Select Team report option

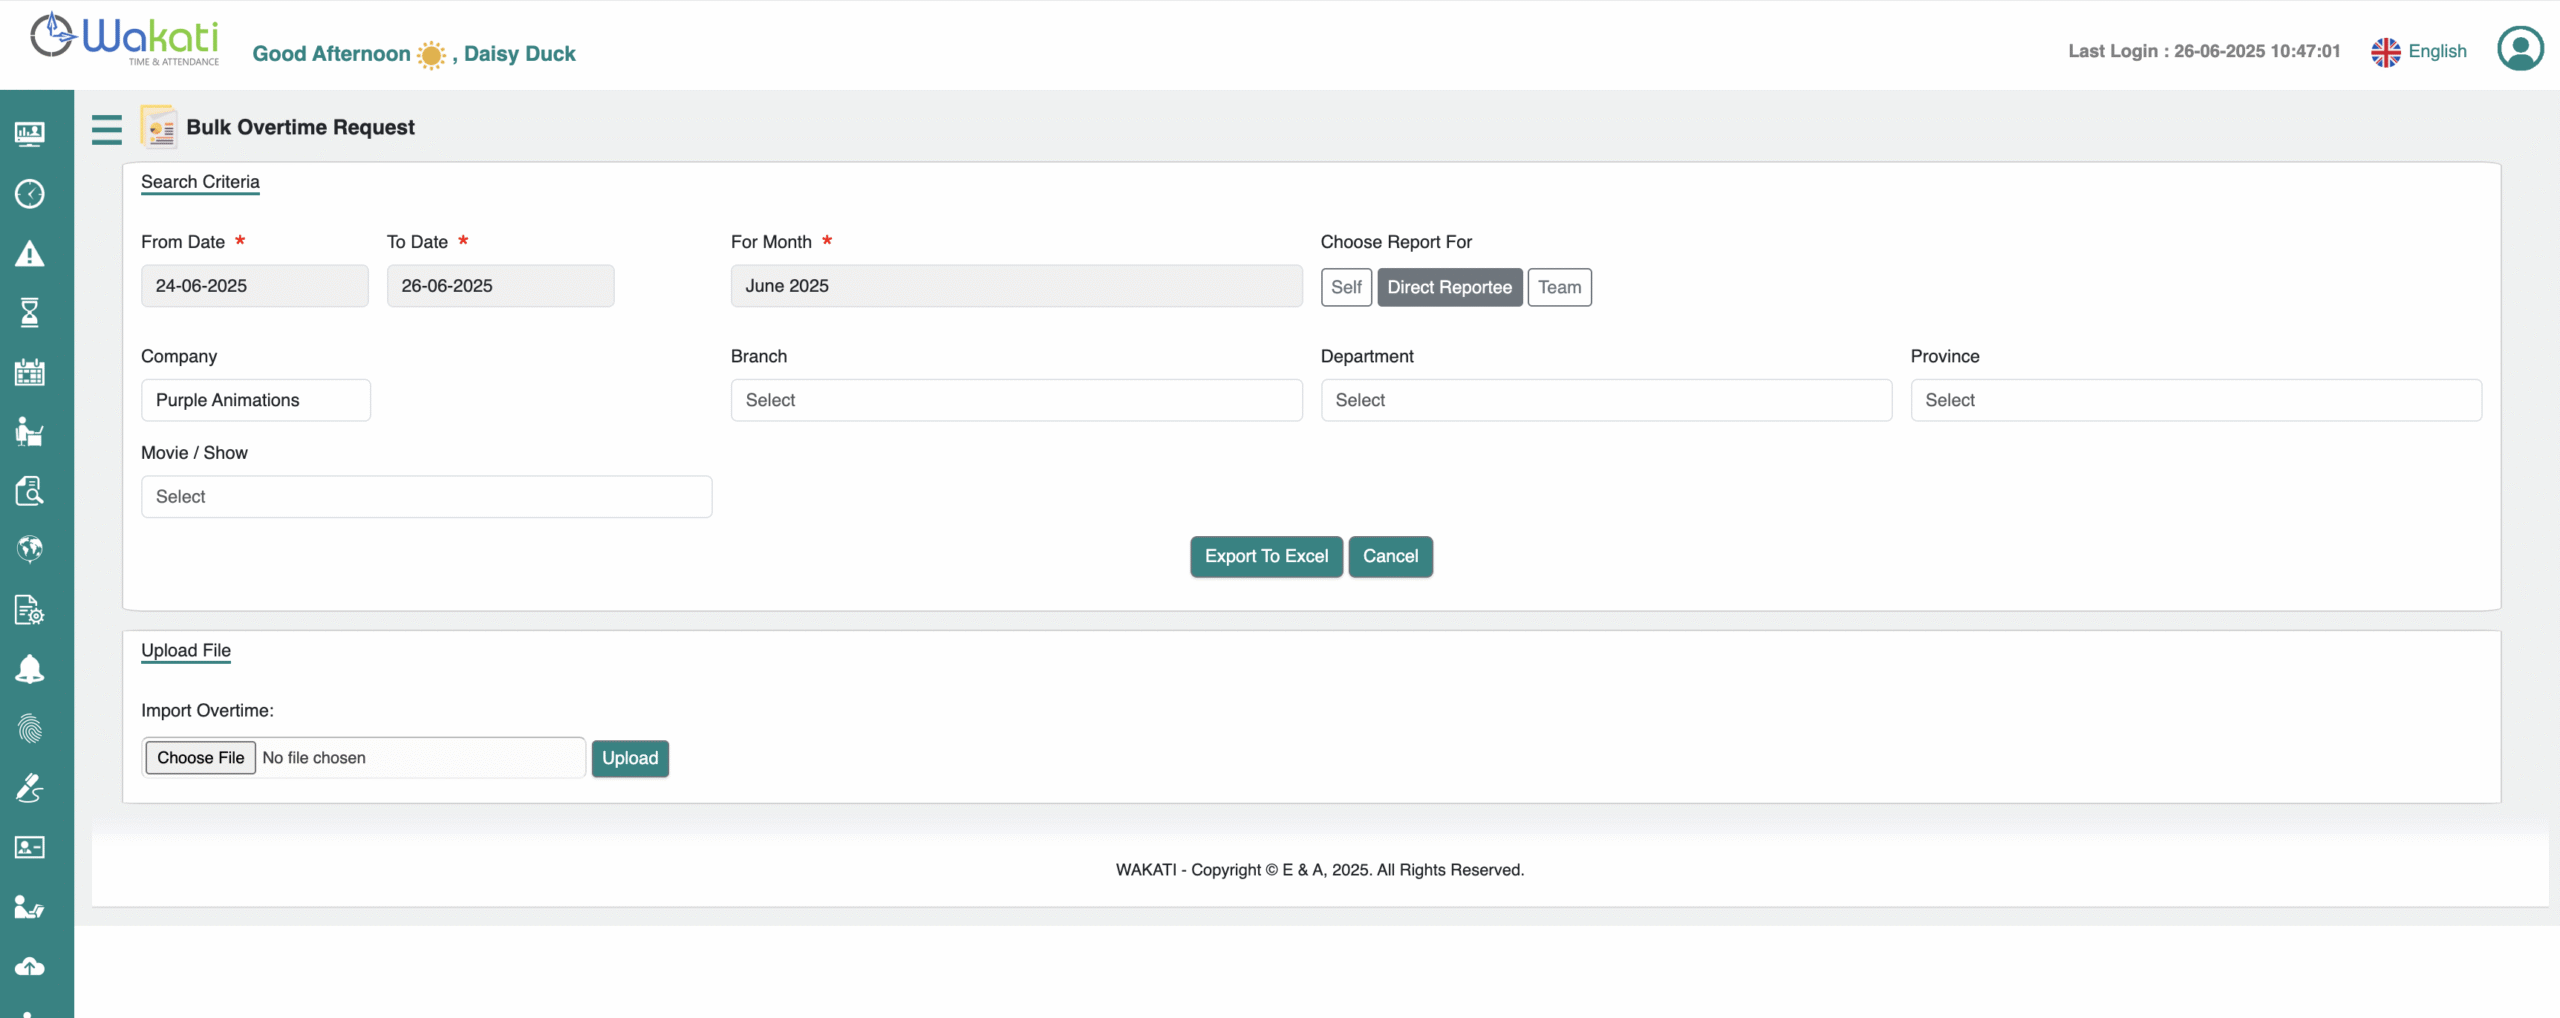click(x=1559, y=287)
